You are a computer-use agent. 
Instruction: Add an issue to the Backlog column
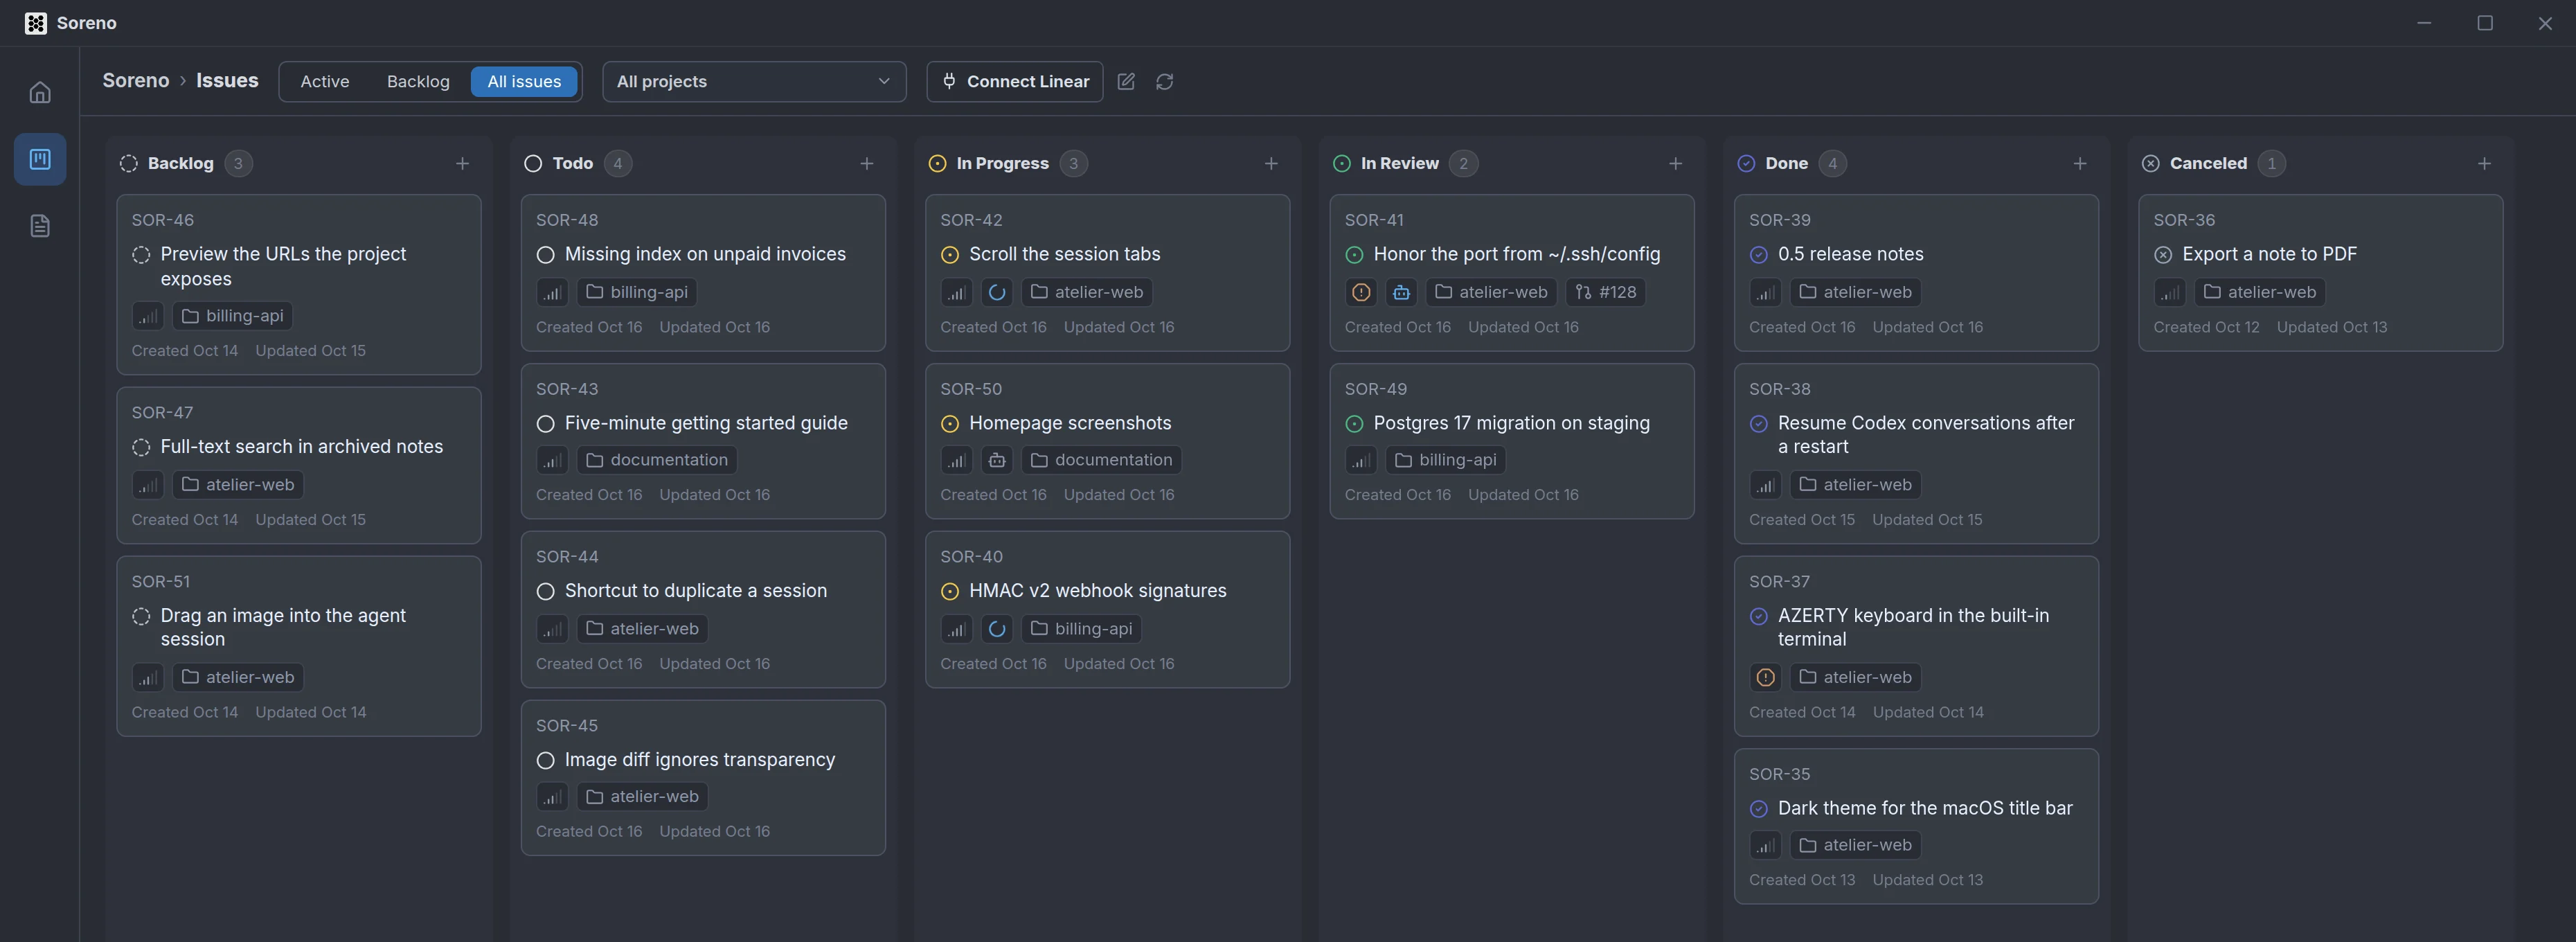click(x=462, y=164)
